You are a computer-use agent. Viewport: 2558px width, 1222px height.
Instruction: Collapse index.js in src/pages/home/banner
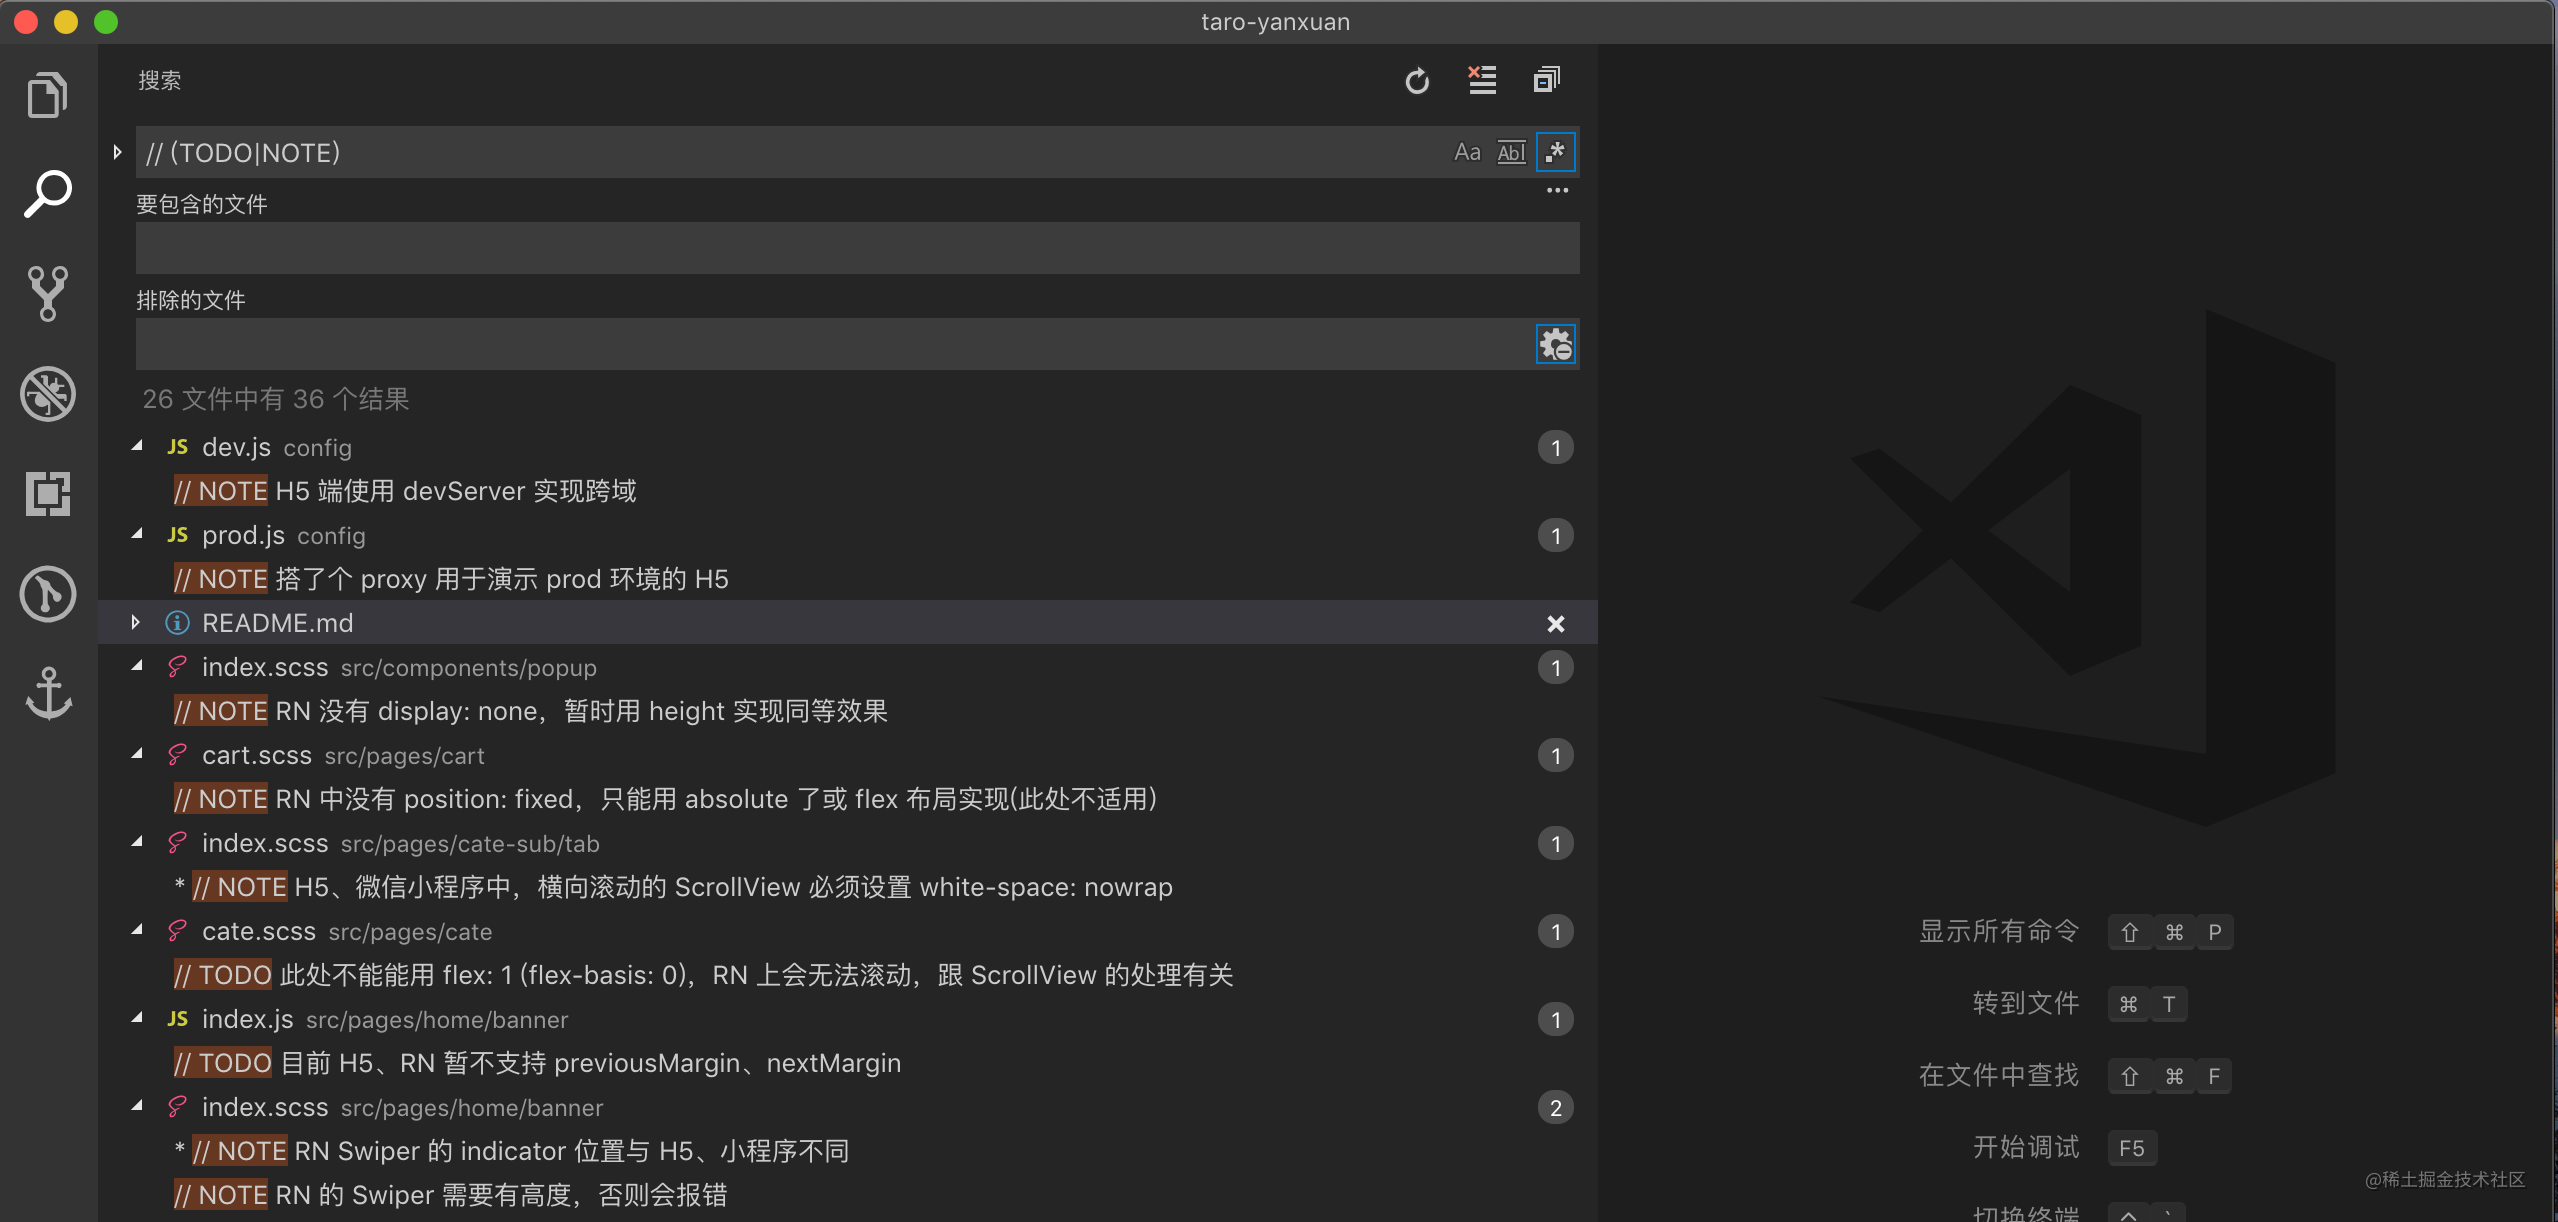coord(138,1018)
